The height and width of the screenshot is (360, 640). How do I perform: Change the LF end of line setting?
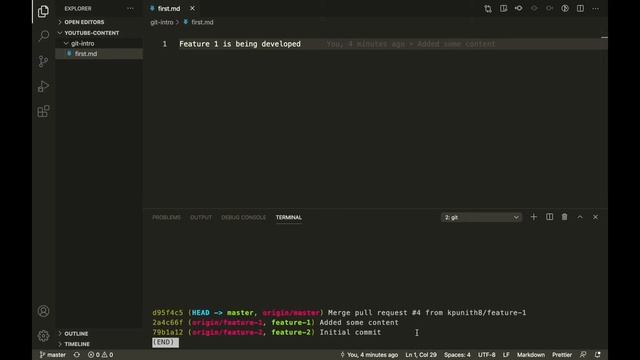506,355
